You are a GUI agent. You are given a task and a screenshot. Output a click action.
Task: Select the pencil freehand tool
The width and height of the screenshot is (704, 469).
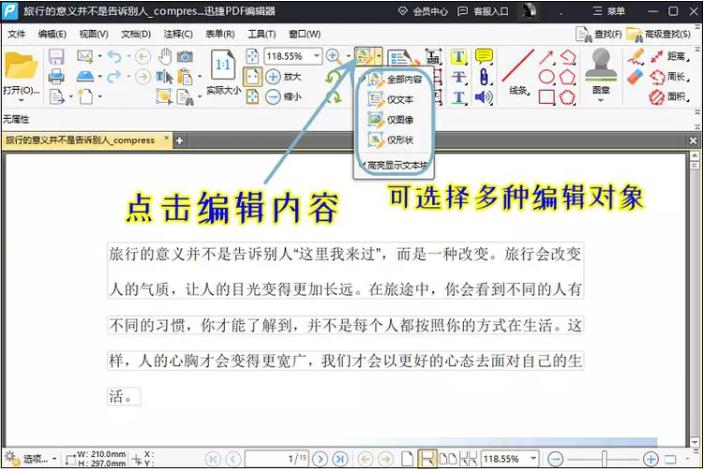click(x=636, y=57)
